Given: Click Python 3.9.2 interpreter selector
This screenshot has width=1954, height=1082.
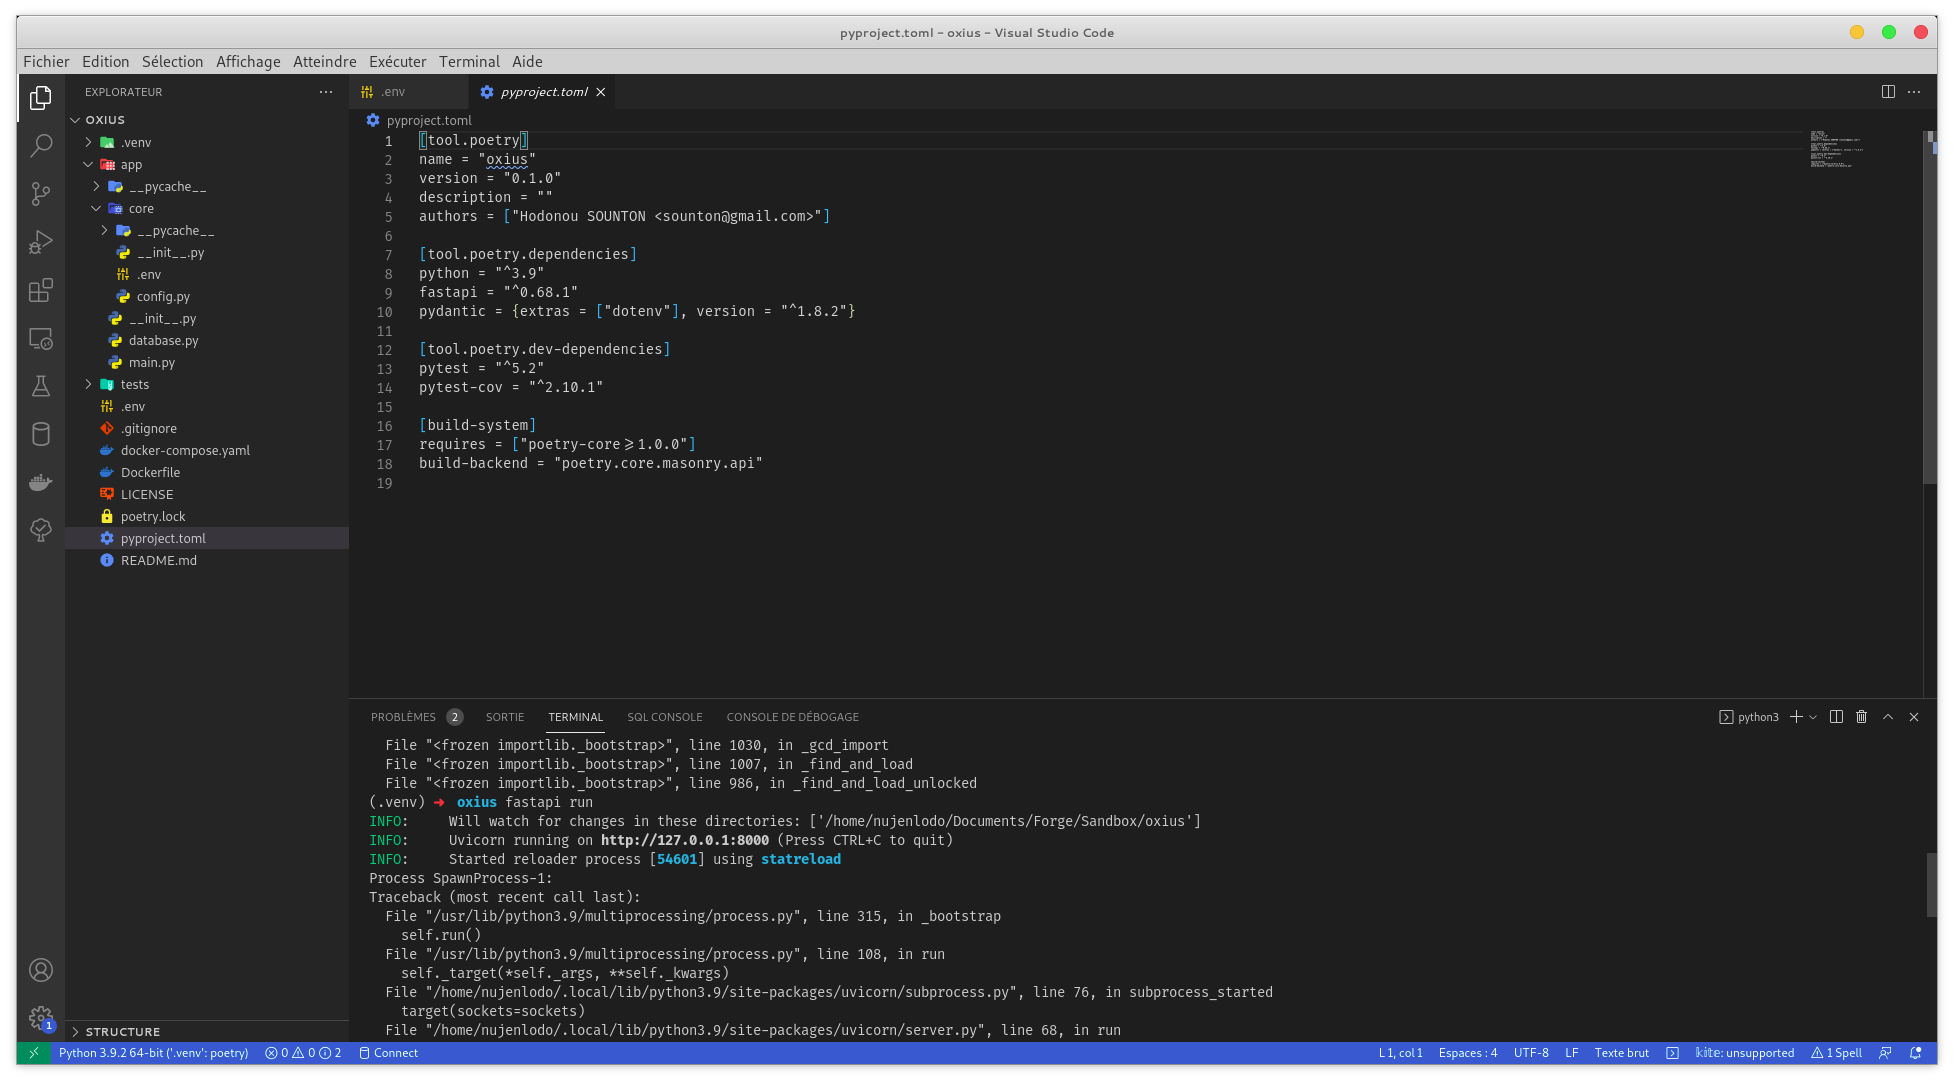Looking at the screenshot, I should (153, 1053).
